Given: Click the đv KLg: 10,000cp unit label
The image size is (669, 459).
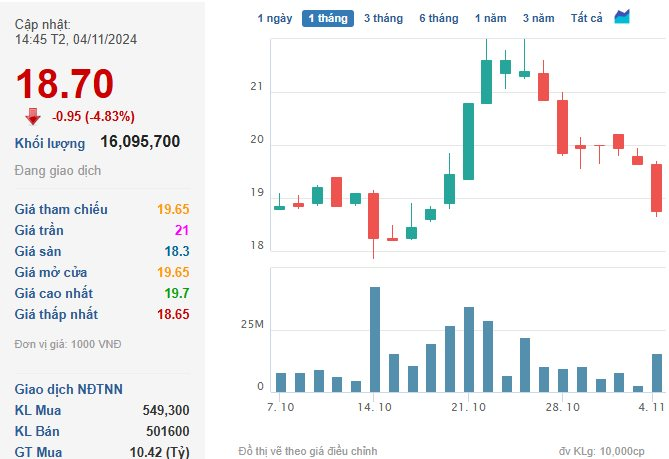Looking at the screenshot, I should coord(602,451).
